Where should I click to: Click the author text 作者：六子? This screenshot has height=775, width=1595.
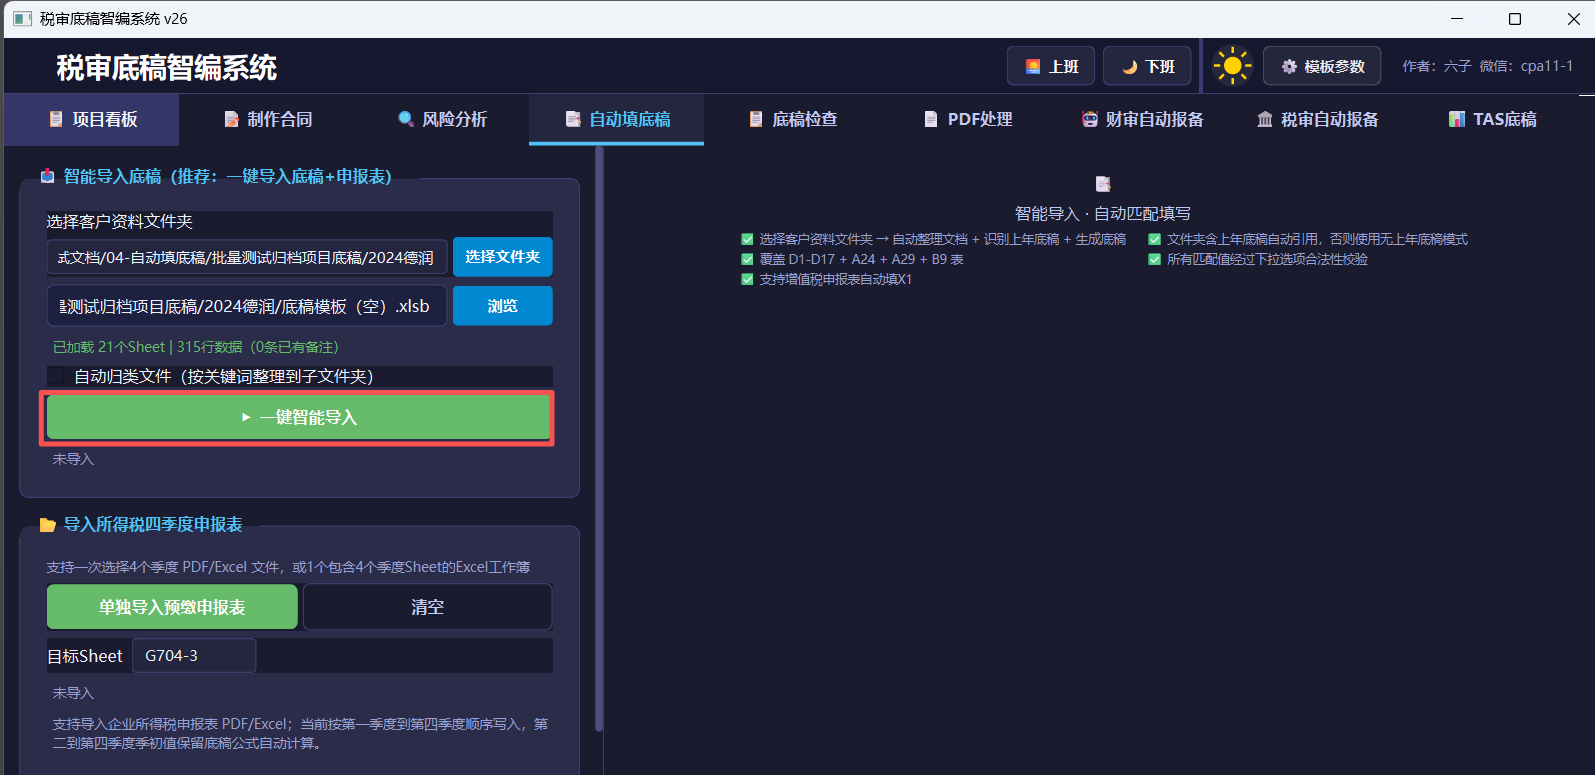pyautogui.click(x=1436, y=66)
